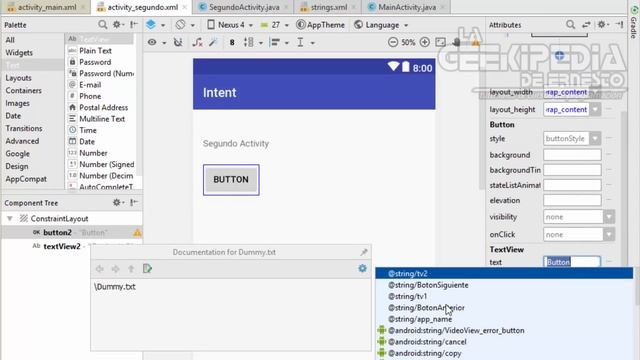640x360 pixels.
Task: Open Attributes settings gear
Action: (602, 25)
